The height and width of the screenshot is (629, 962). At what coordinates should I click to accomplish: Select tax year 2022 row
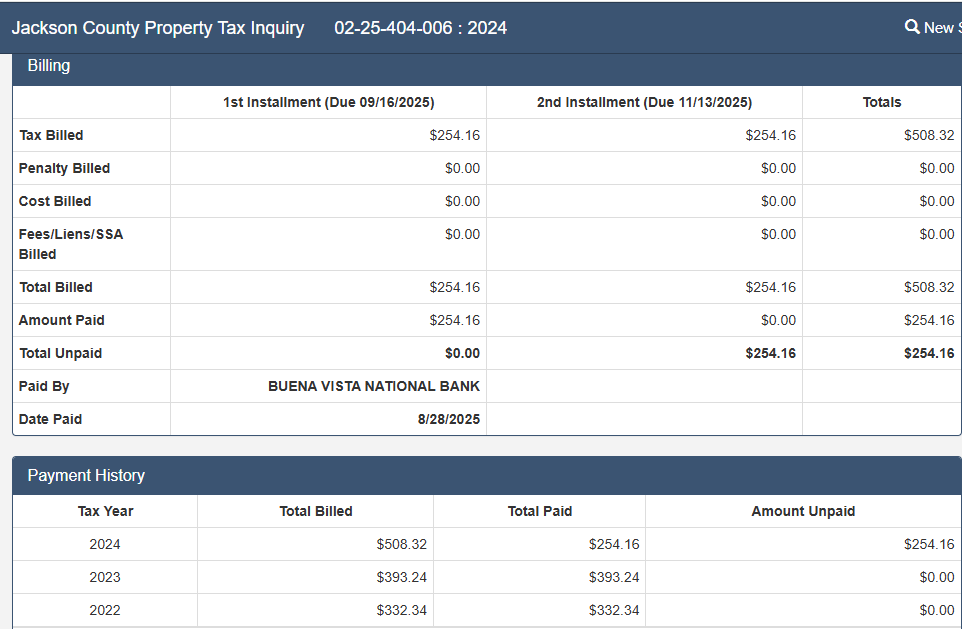click(x=105, y=610)
